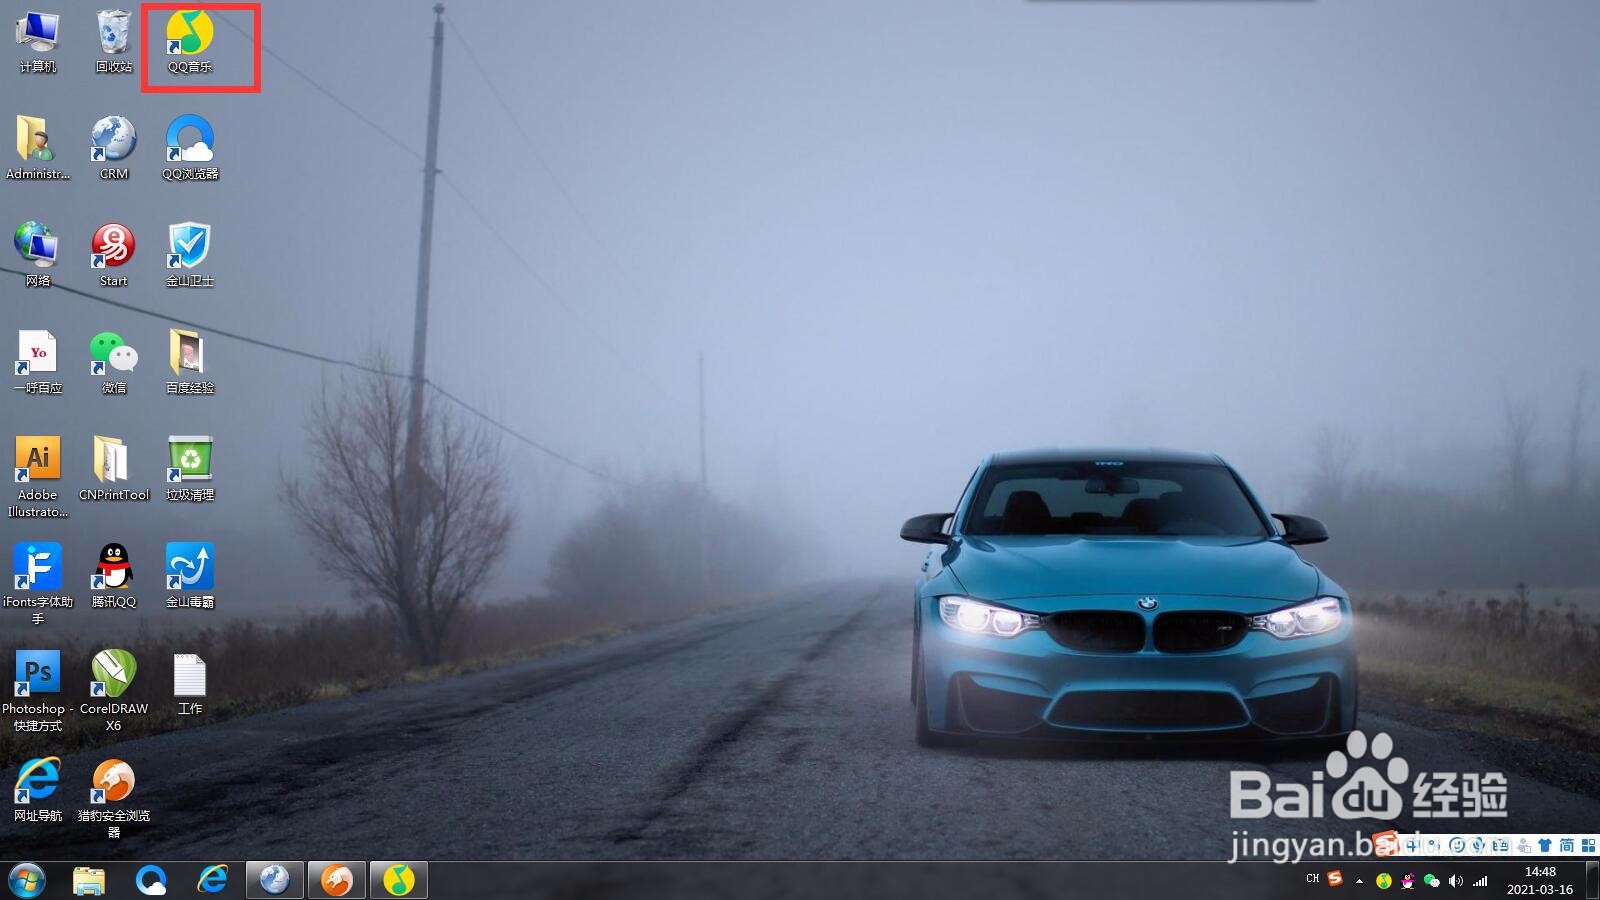1600x900 pixels.
Task: Click the CH language indicator in the tray
Action: (x=1313, y=879)
